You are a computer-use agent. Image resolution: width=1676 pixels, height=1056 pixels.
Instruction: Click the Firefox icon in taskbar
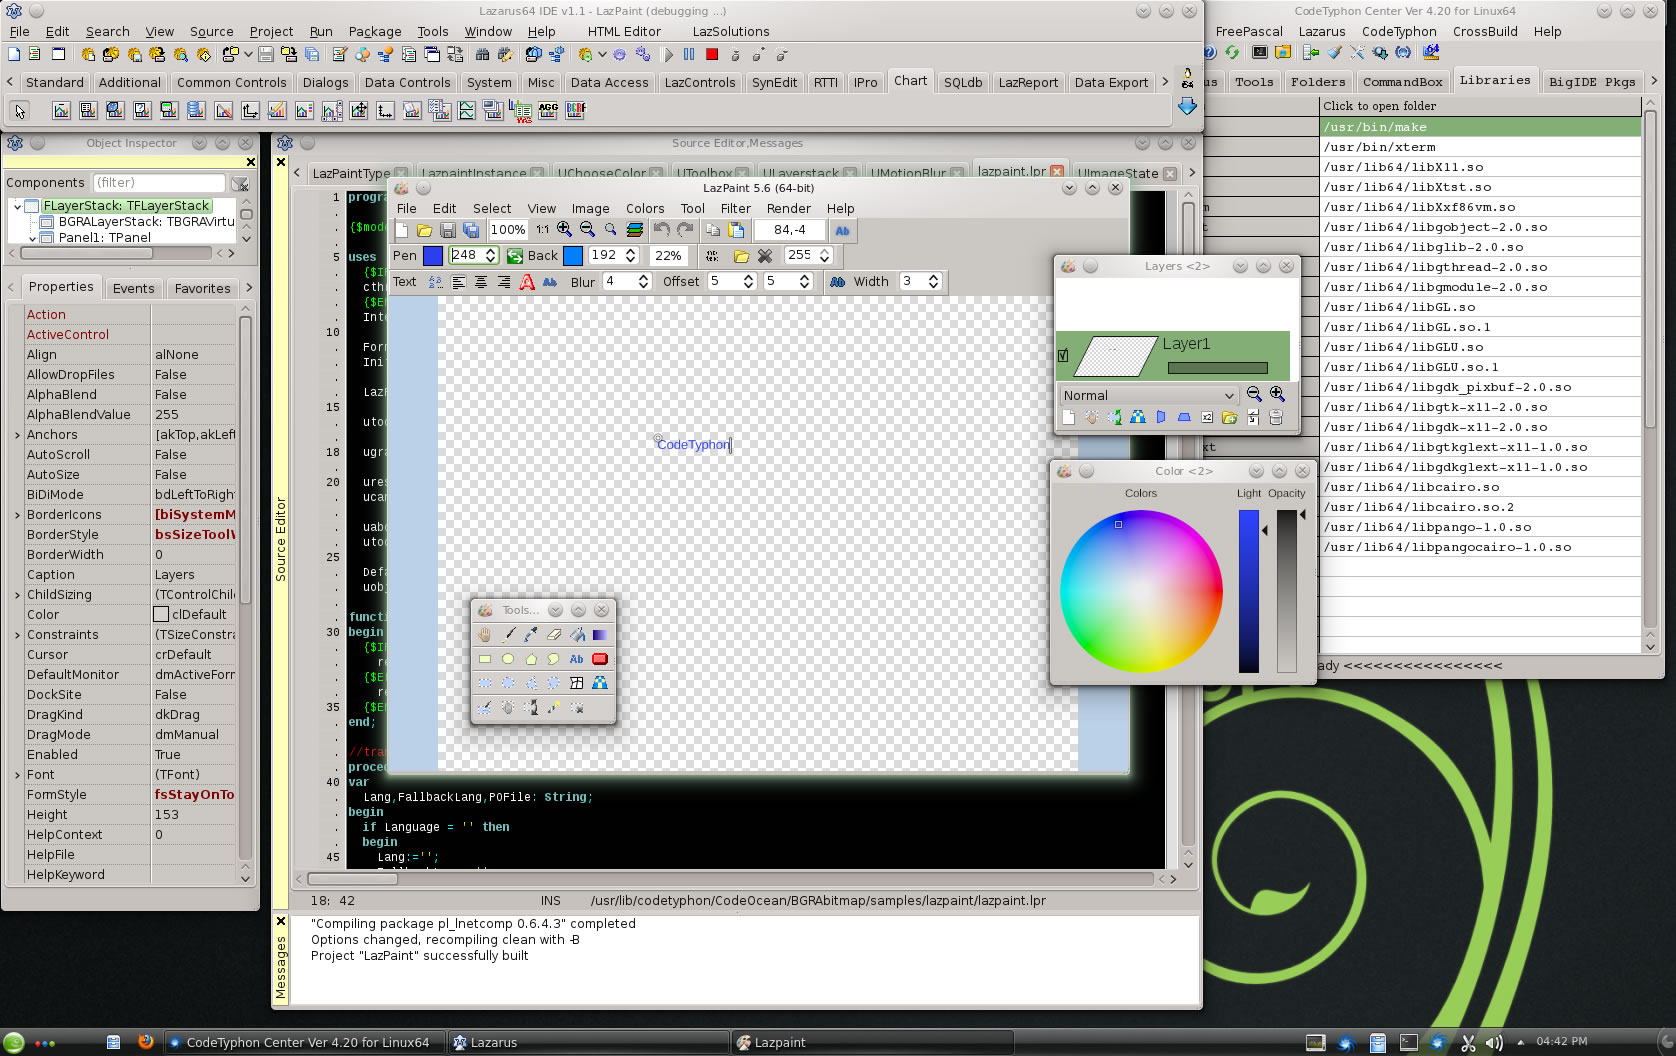point(145,1041)
